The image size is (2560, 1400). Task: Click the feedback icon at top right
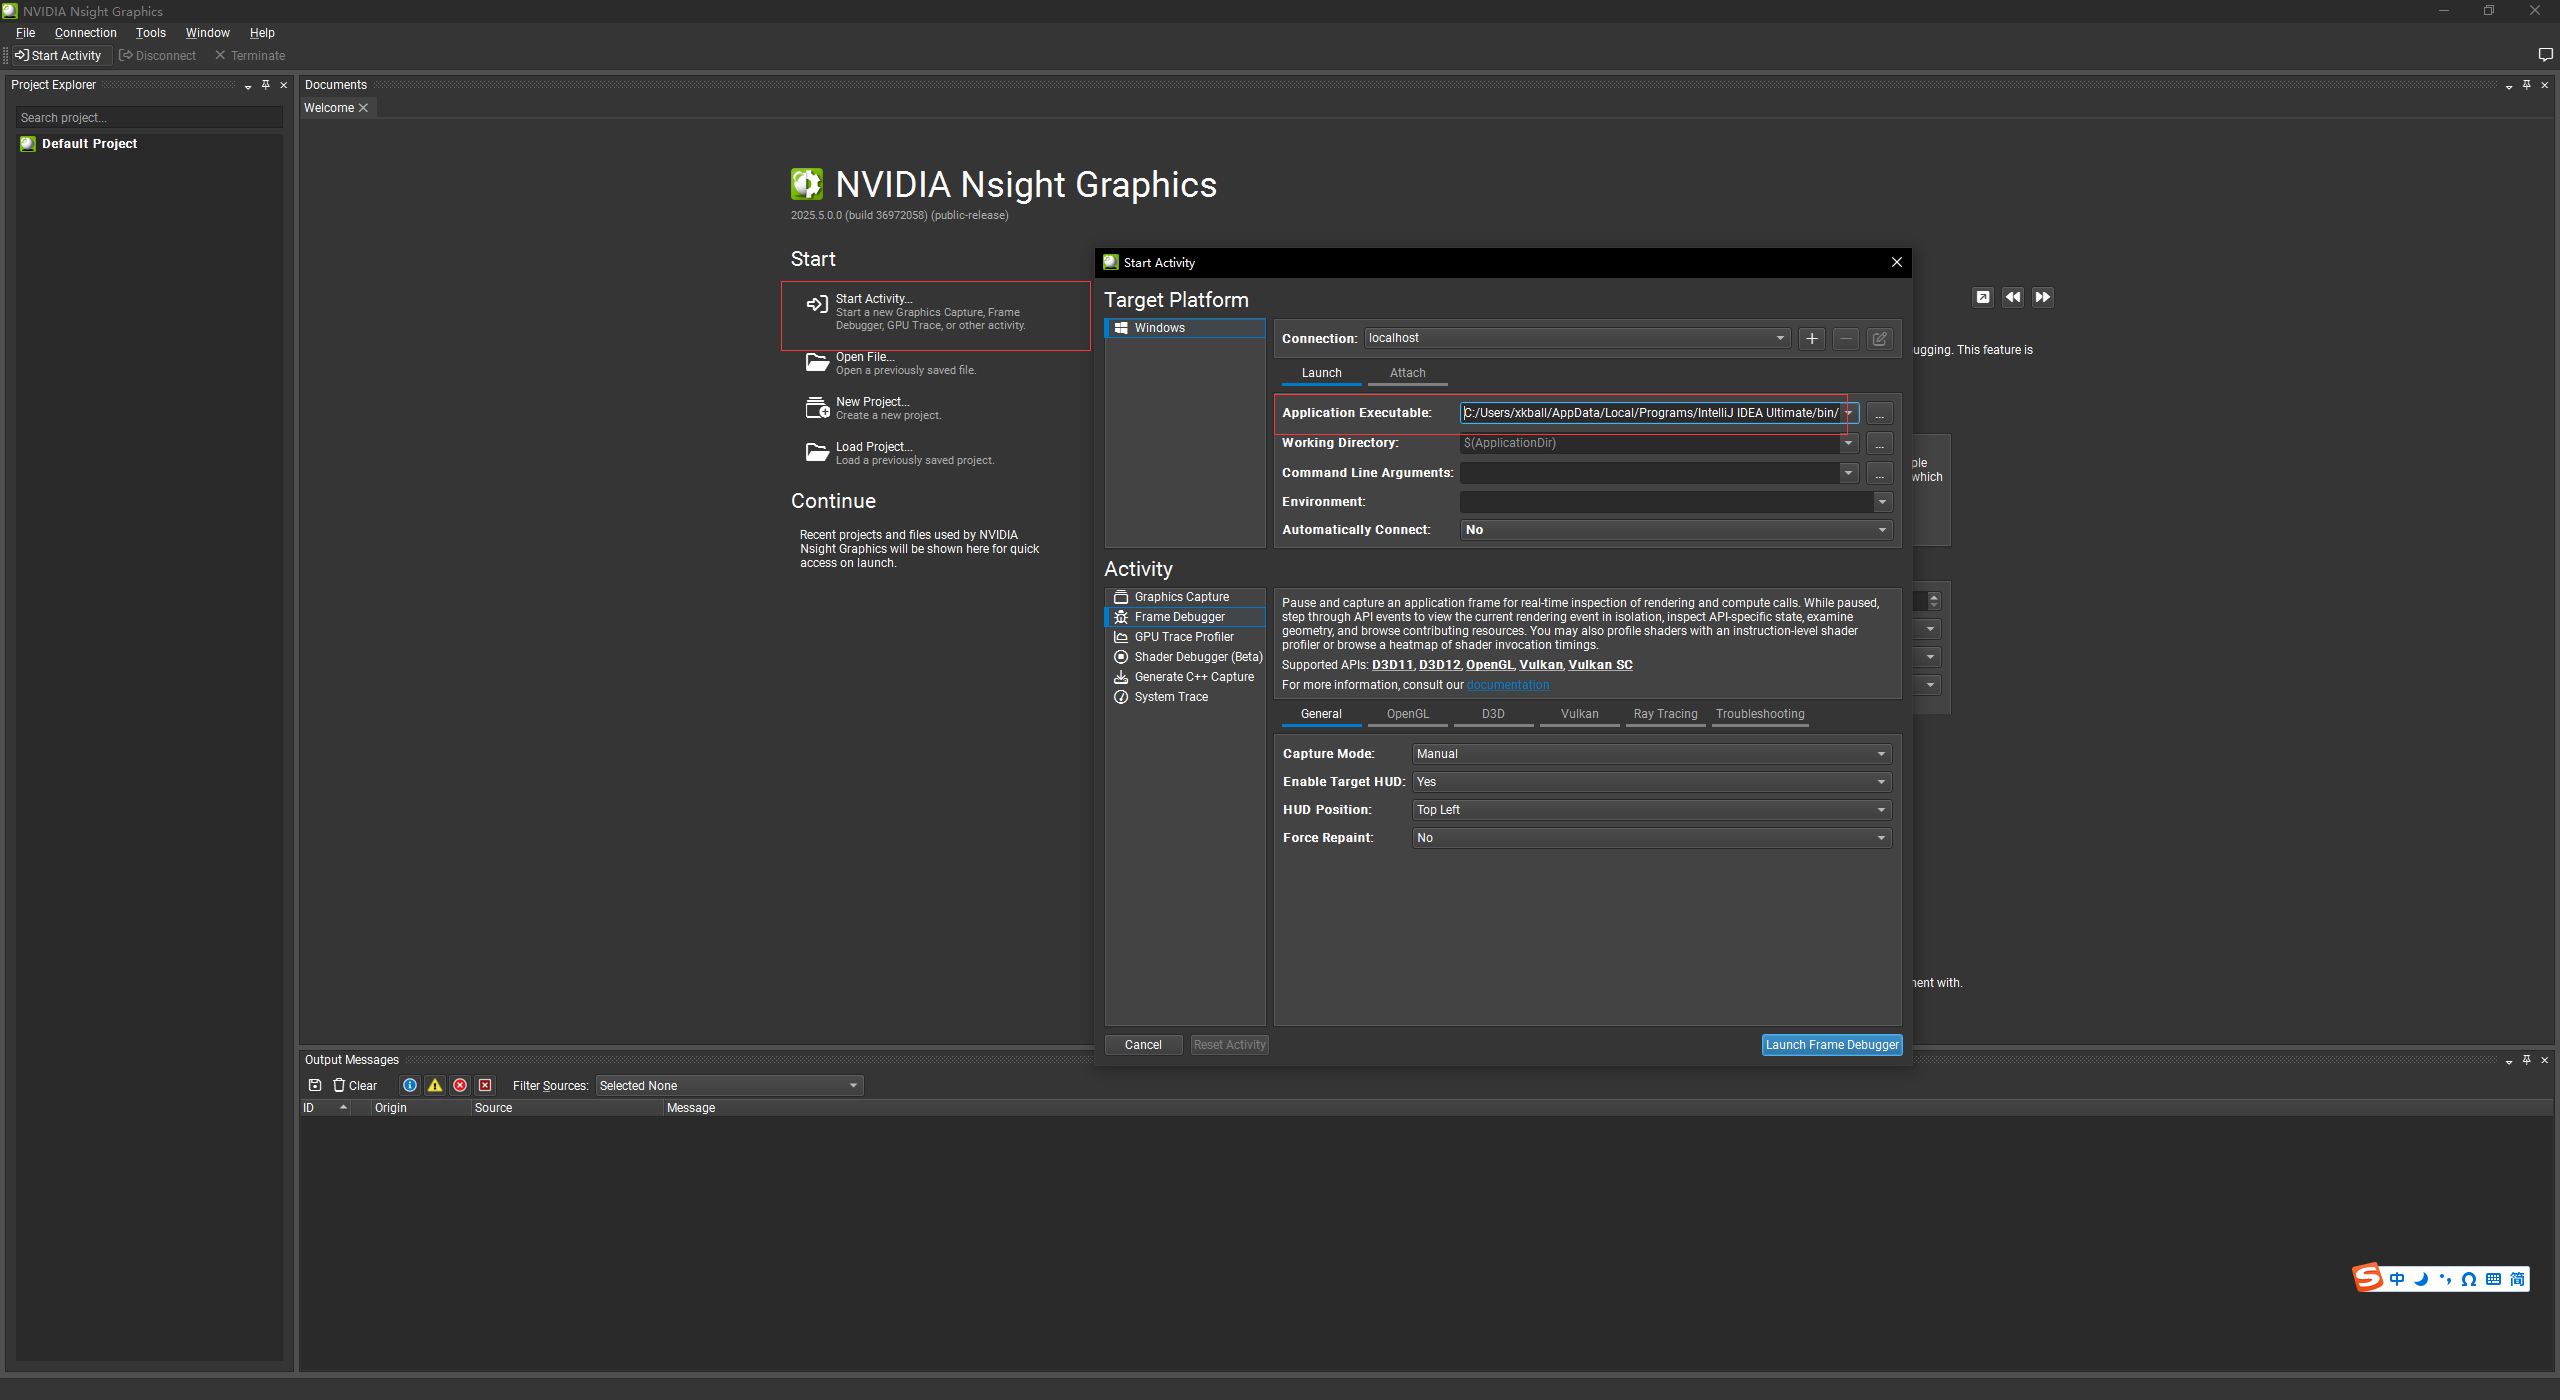2545,55
